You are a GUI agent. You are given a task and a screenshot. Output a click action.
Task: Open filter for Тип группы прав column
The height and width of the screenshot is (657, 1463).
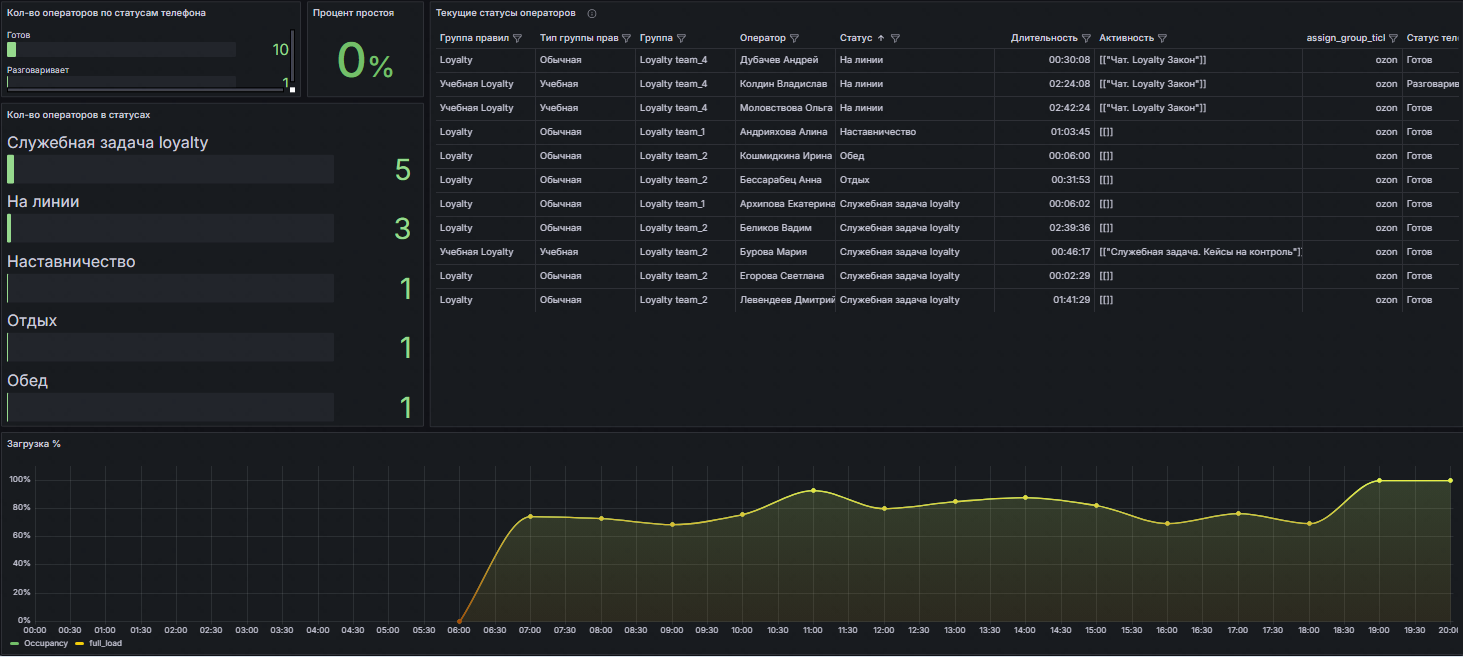click(x=626, y=38)
